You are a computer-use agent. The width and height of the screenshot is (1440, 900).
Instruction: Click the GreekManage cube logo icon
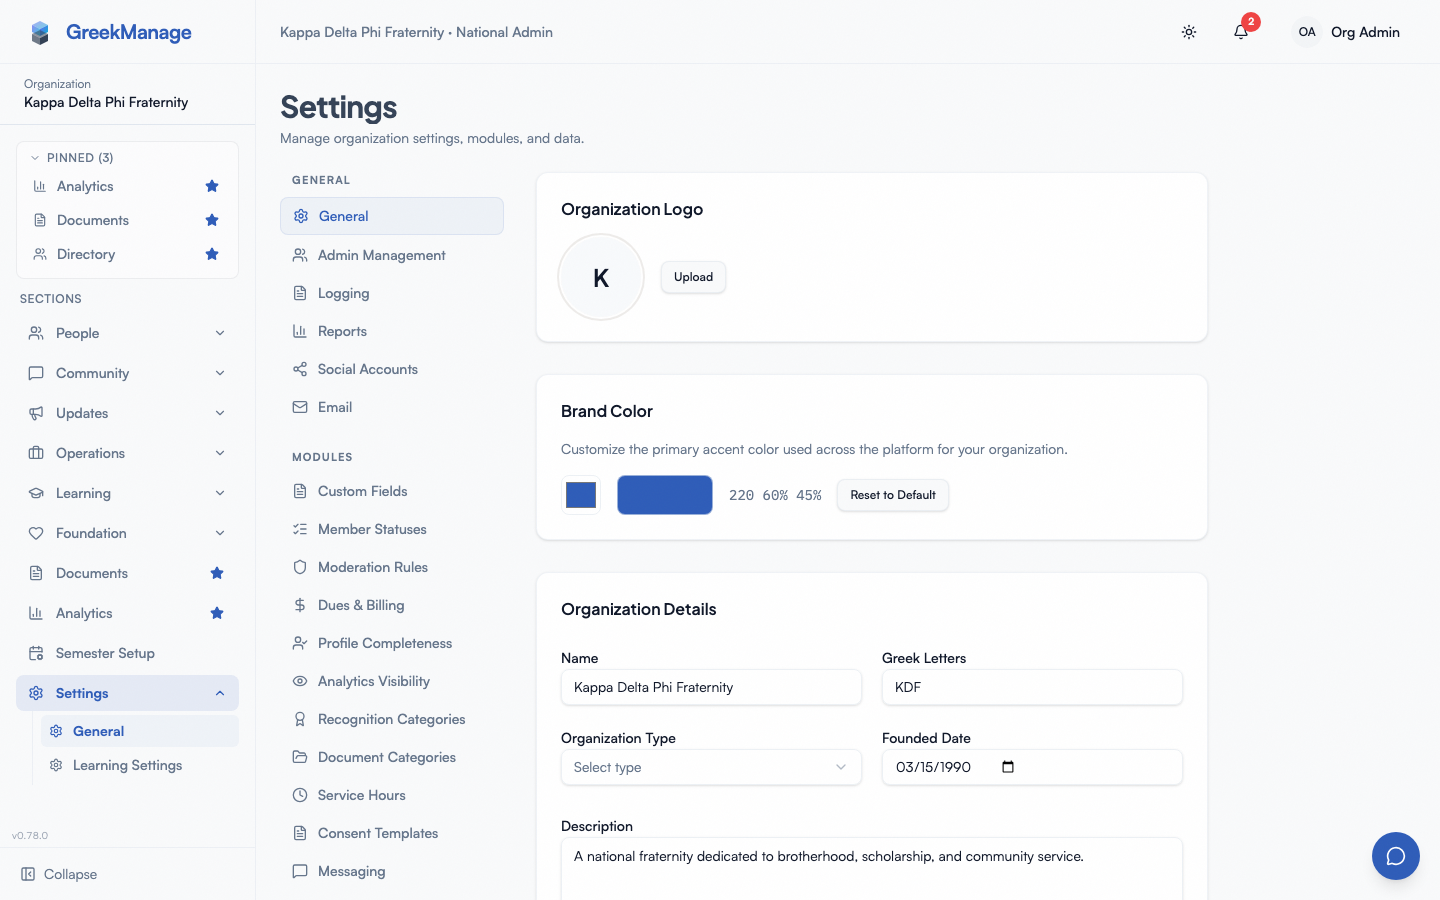click(40, 33)
